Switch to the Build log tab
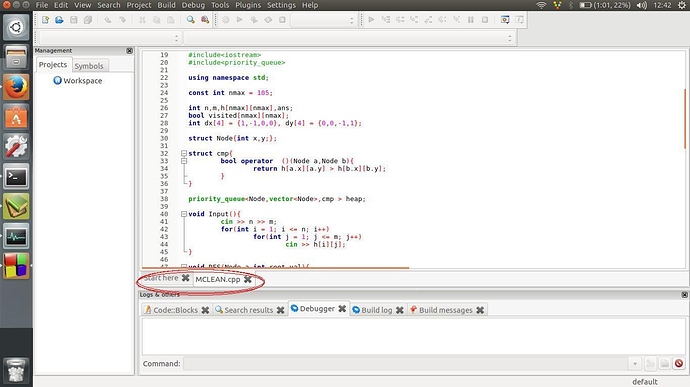The width and height of the screenshot is (690, 387). point(377,310)
